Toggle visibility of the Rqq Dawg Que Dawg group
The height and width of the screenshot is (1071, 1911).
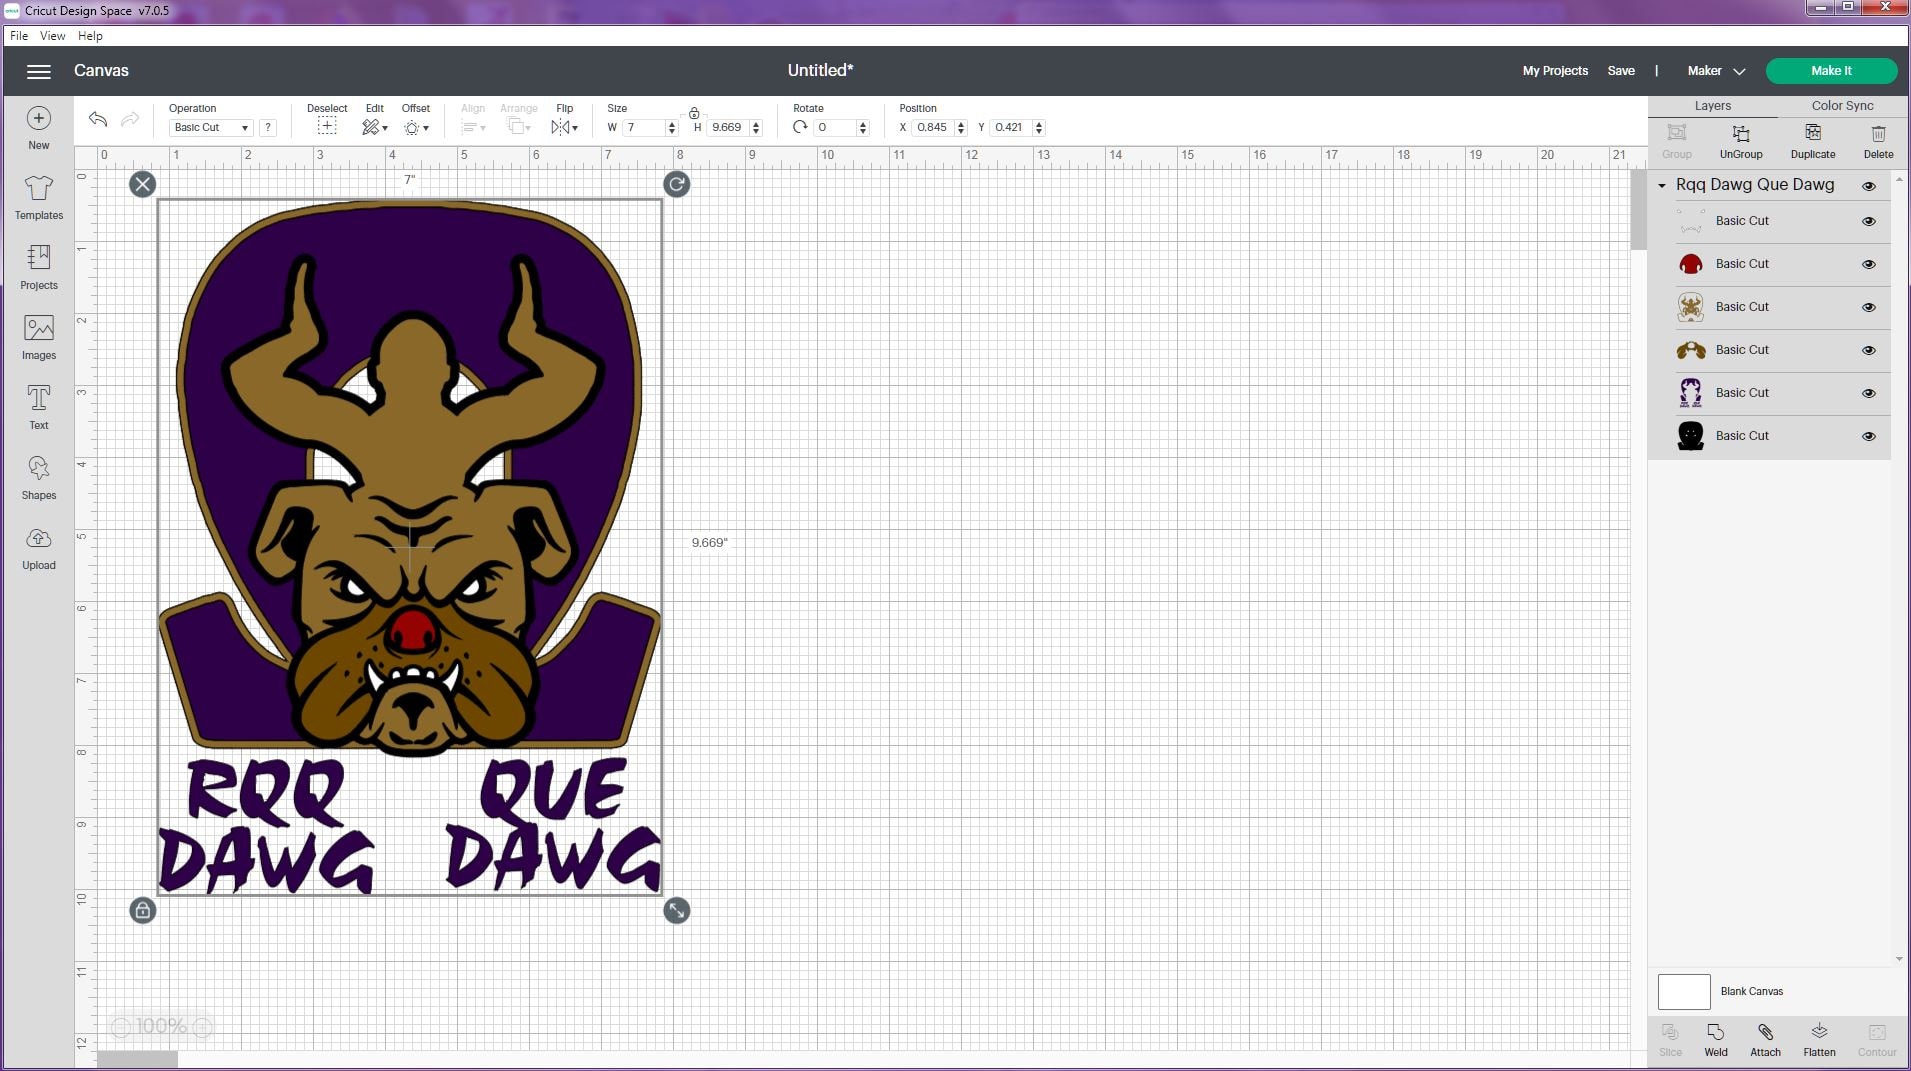(1871, 185)
